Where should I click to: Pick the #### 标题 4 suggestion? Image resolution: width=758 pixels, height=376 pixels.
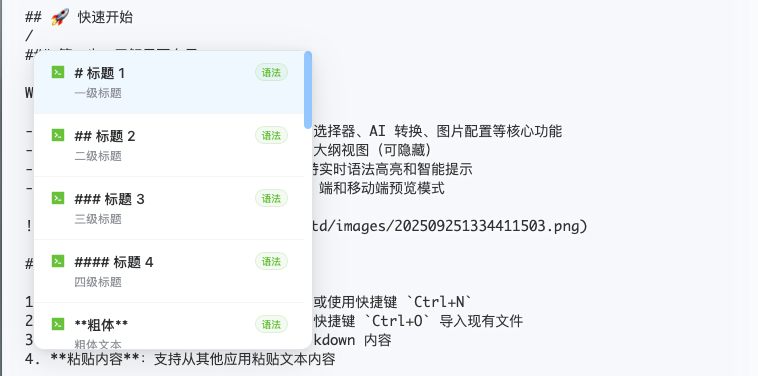point(169,271)
